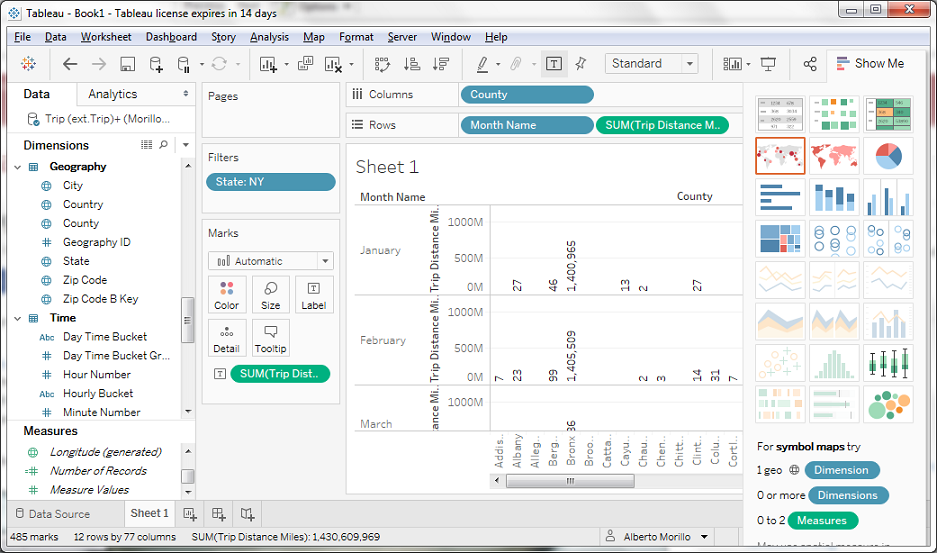
Task: Pause auto updates icon
Action: pyautogui.click(x=184, y=64)
